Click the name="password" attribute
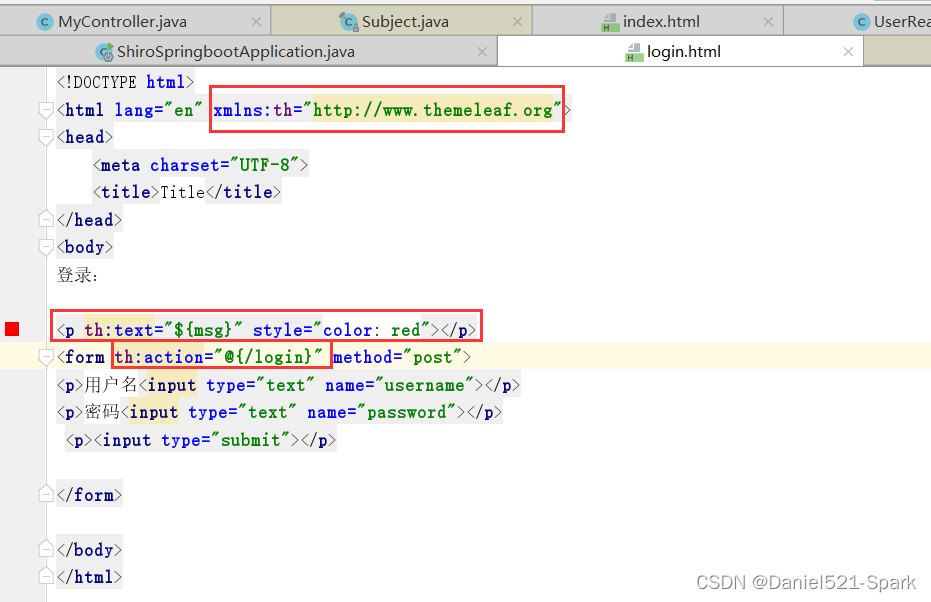This screenshot has width=931, height=602. [x=381, y=412]
